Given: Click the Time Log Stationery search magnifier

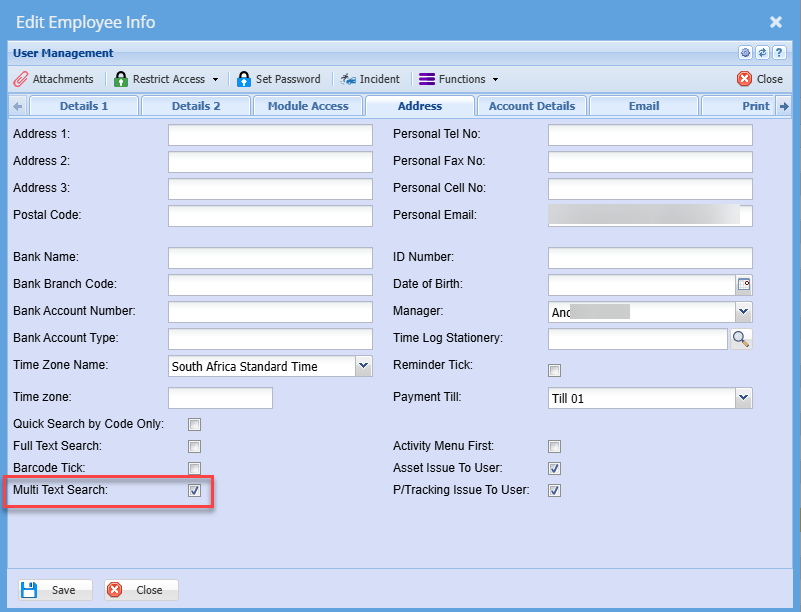Looking at the screenshot, I should click(x=741, y=339).
